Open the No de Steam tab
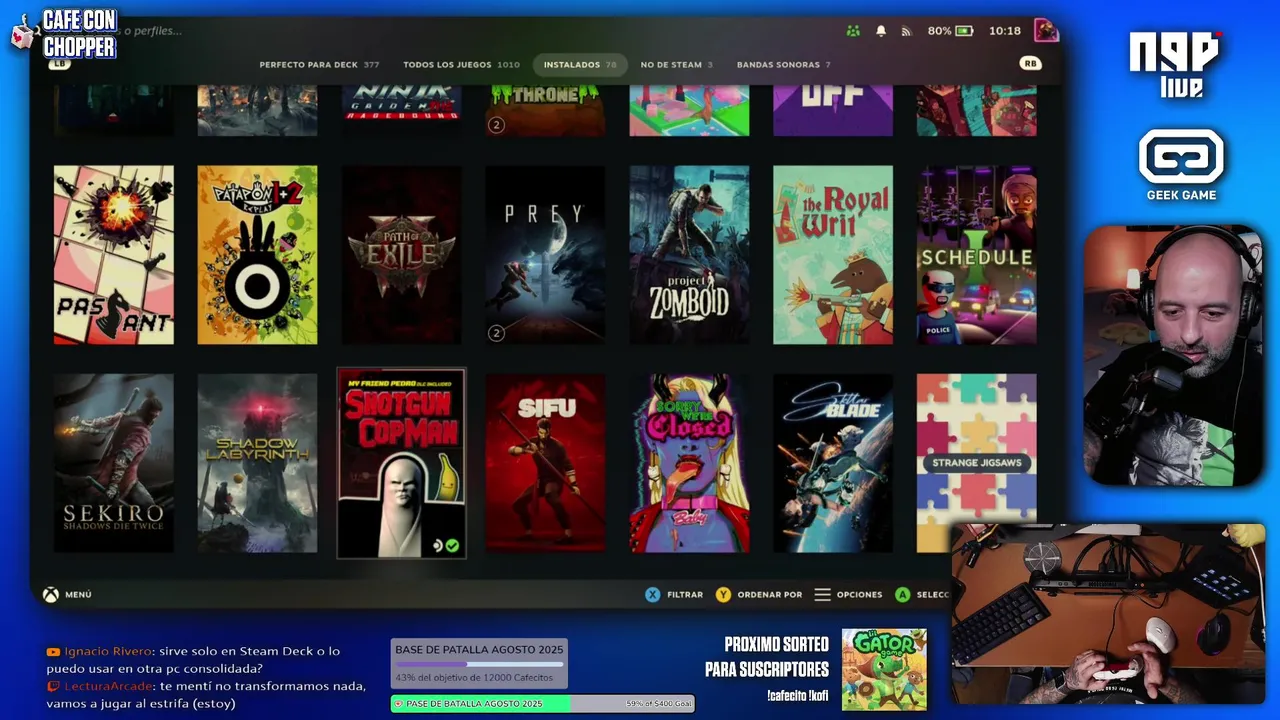 [676, 64]
